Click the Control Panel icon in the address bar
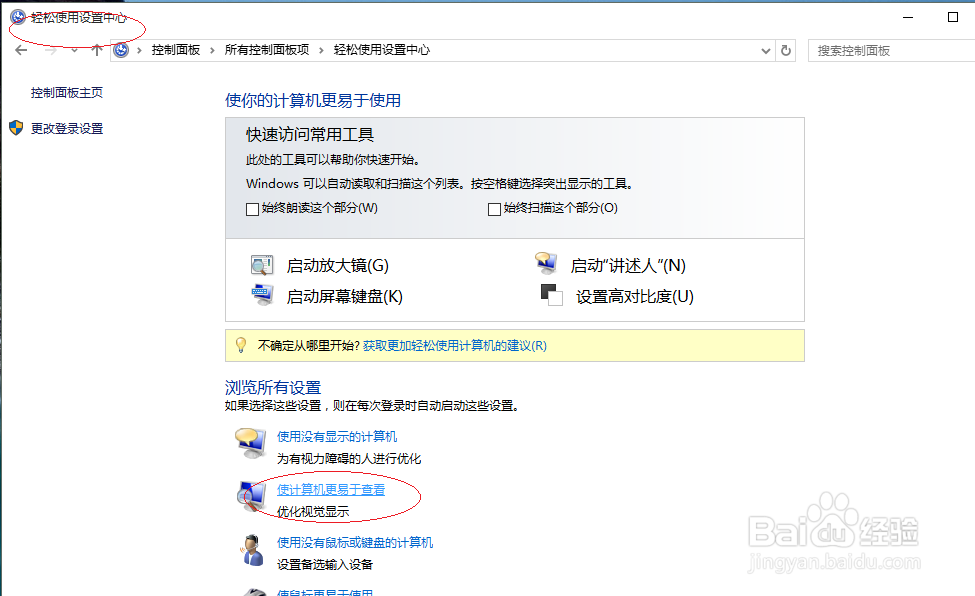The width and height of the screenshot is (975, 596). (122, 49)
